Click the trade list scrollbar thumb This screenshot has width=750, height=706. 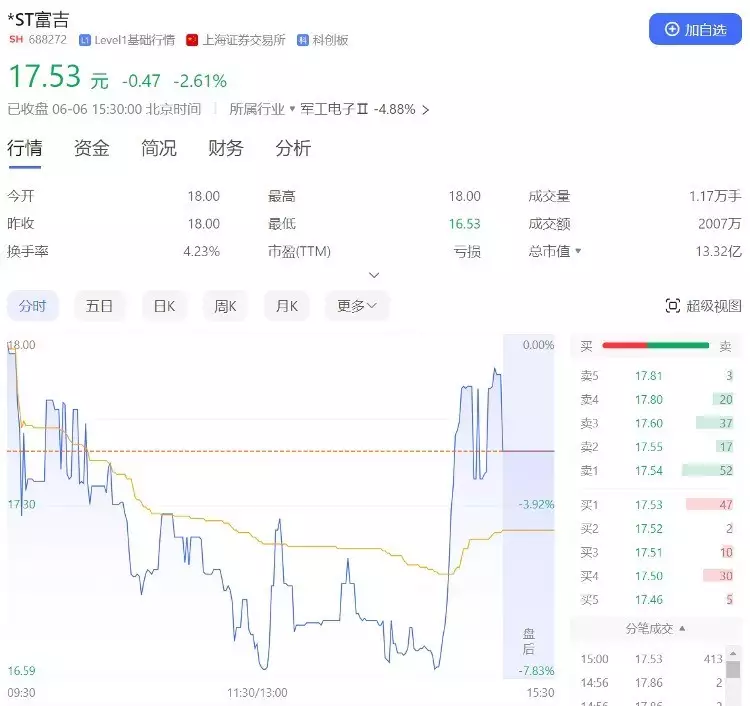732,669
